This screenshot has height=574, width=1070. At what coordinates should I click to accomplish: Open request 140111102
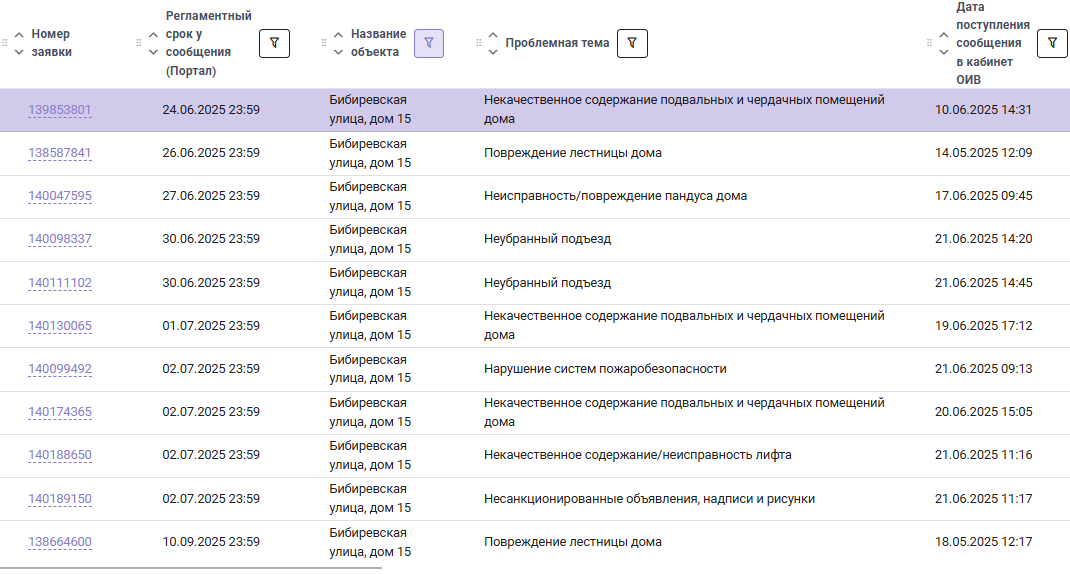tap(59, 283)
